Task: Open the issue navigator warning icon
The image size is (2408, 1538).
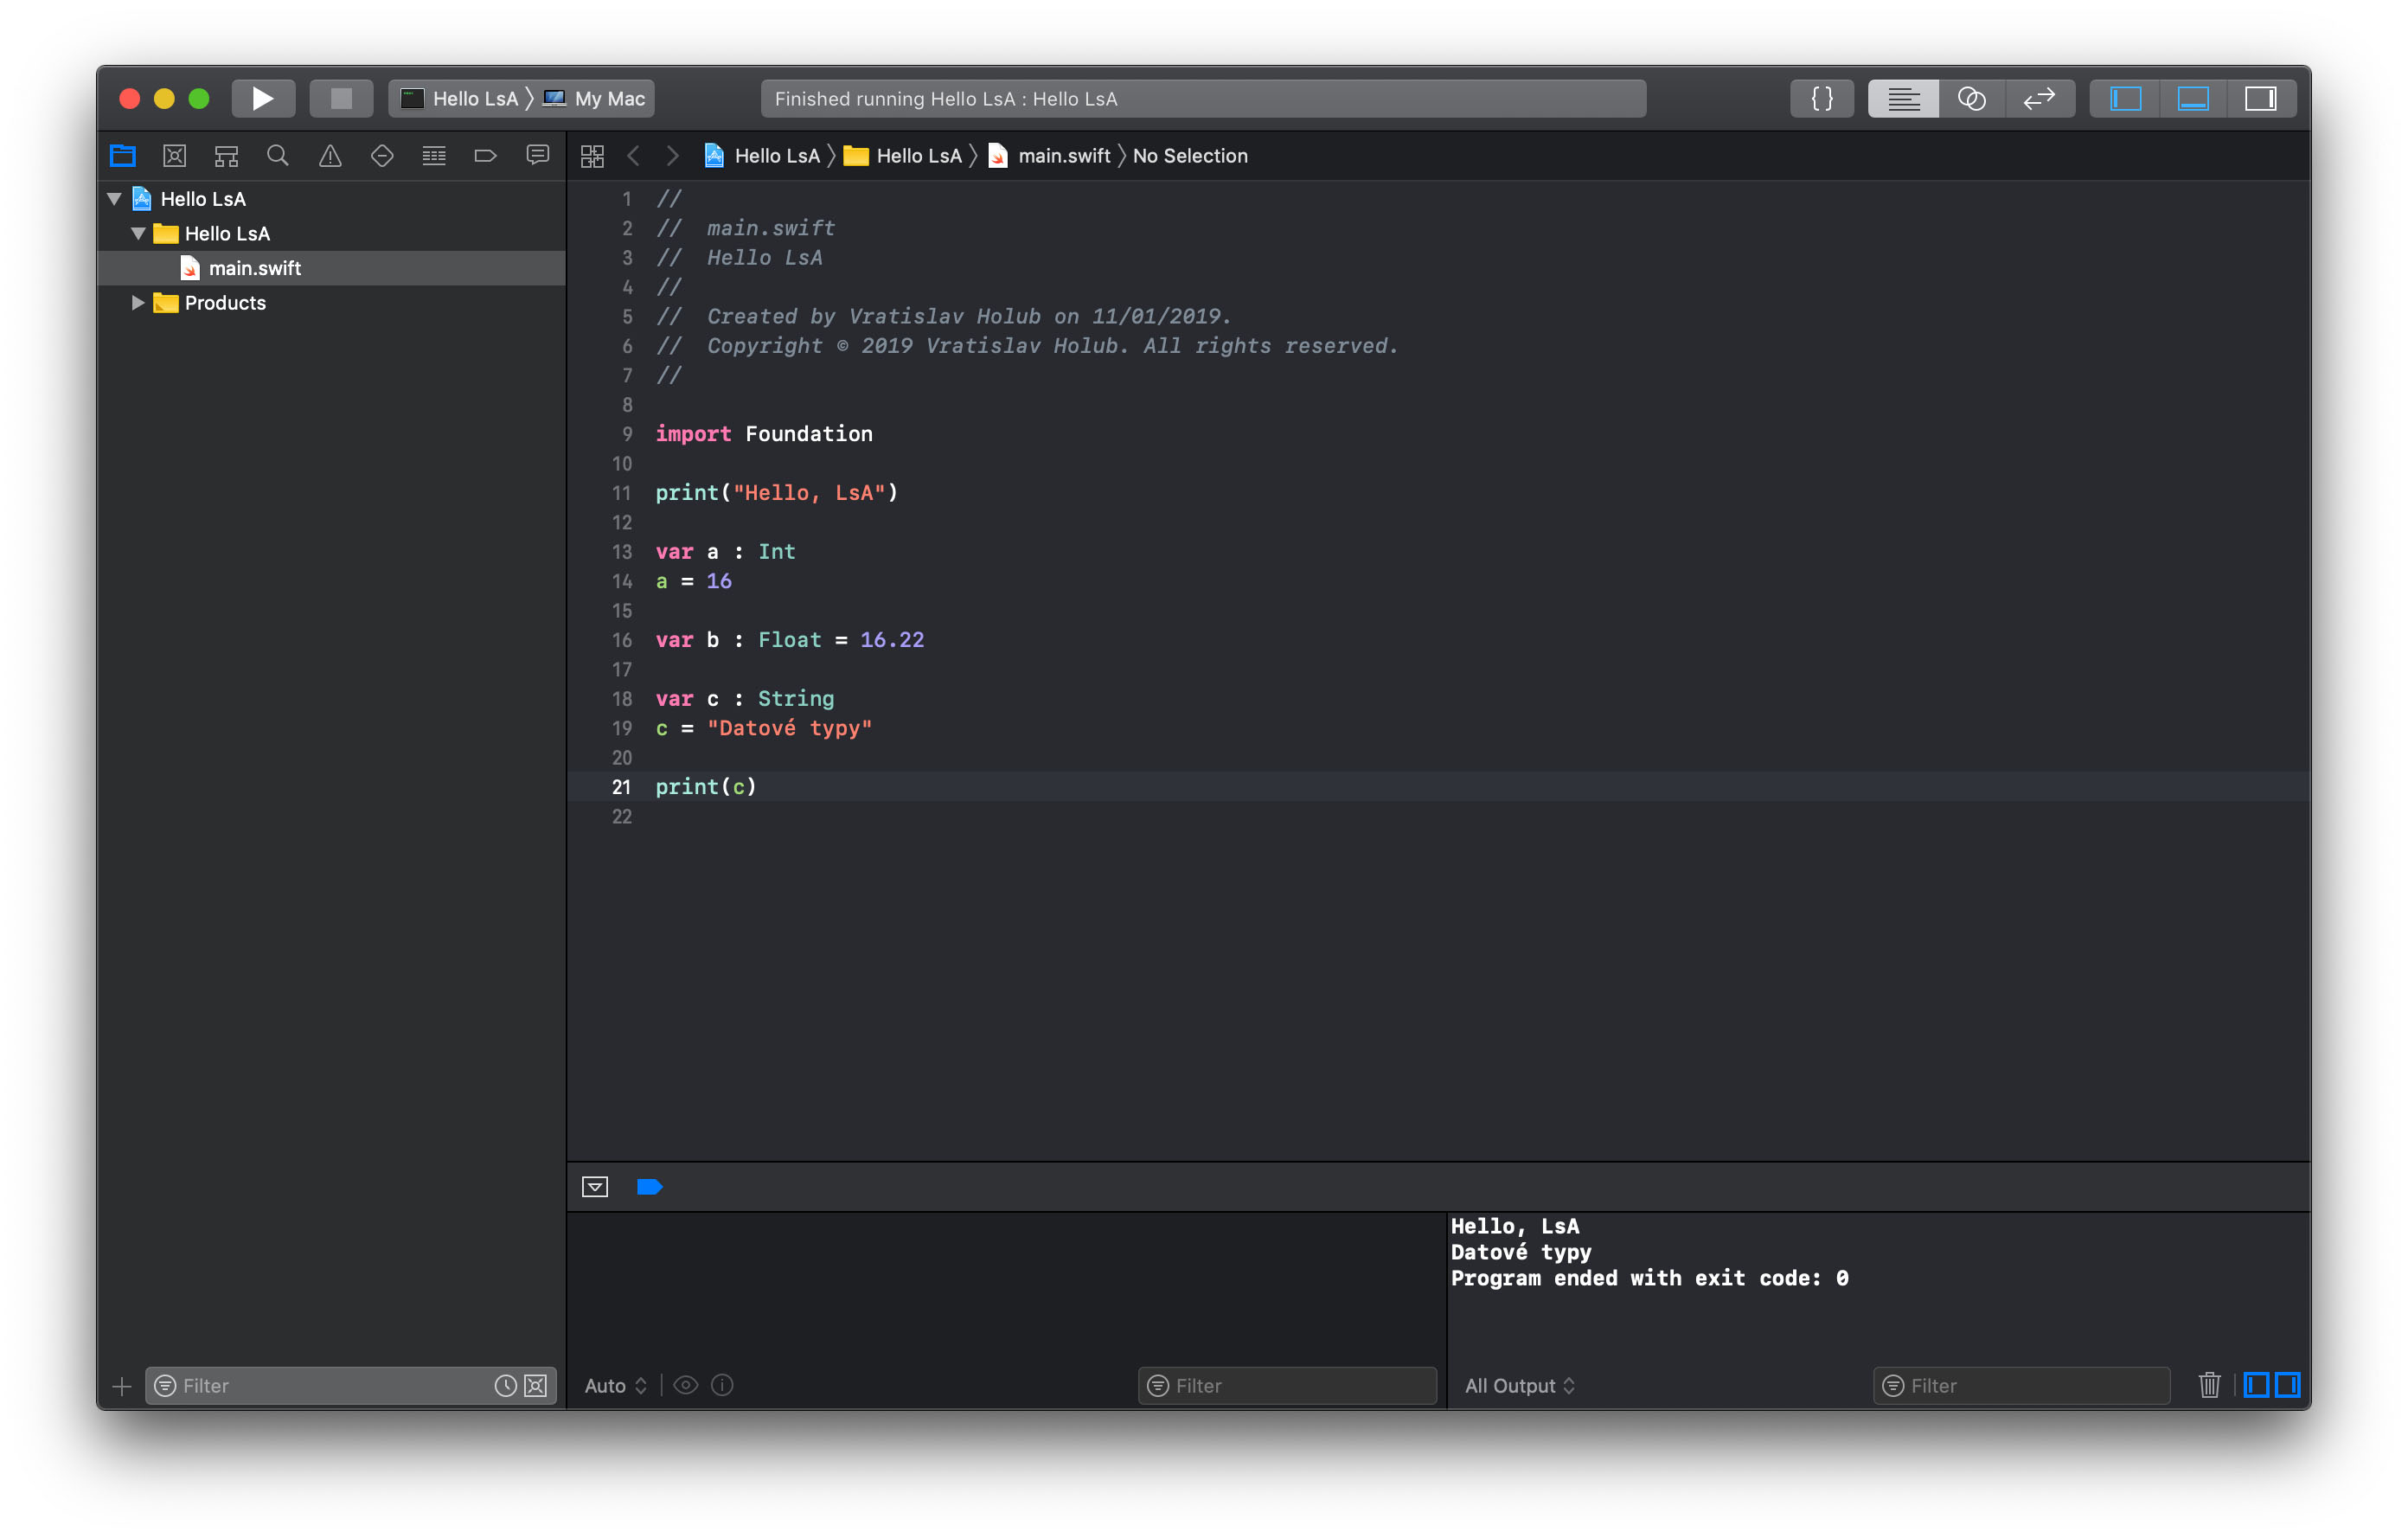Action: [x=330, y=156]
